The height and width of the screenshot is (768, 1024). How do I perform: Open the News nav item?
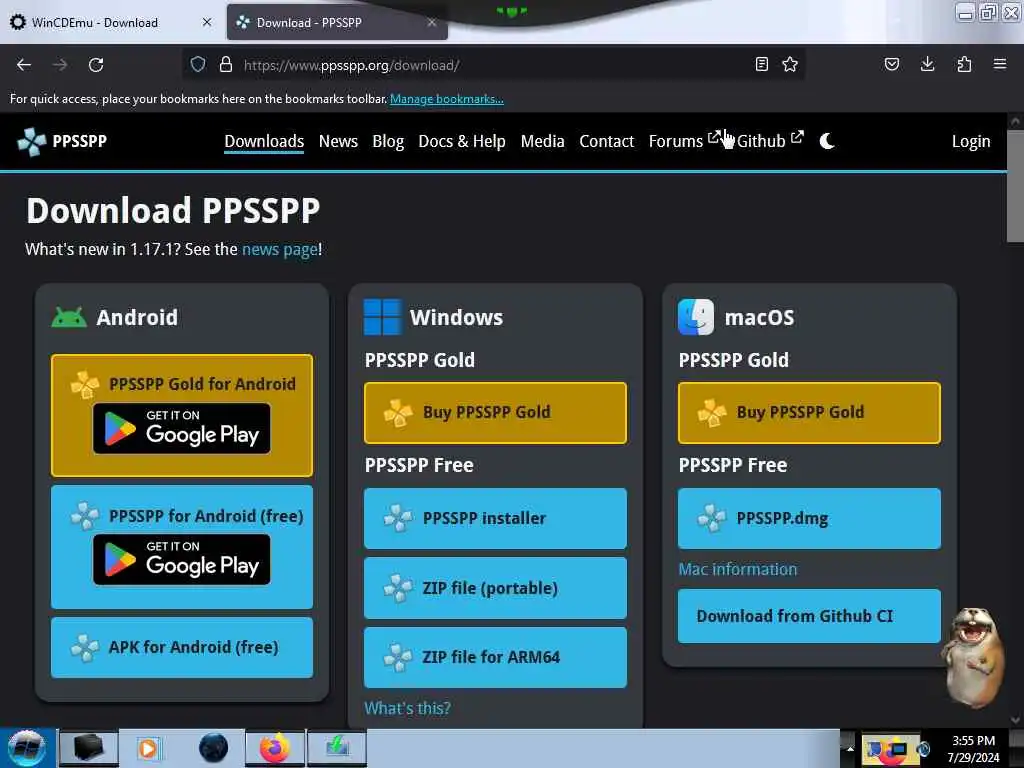tap(338, 141)
